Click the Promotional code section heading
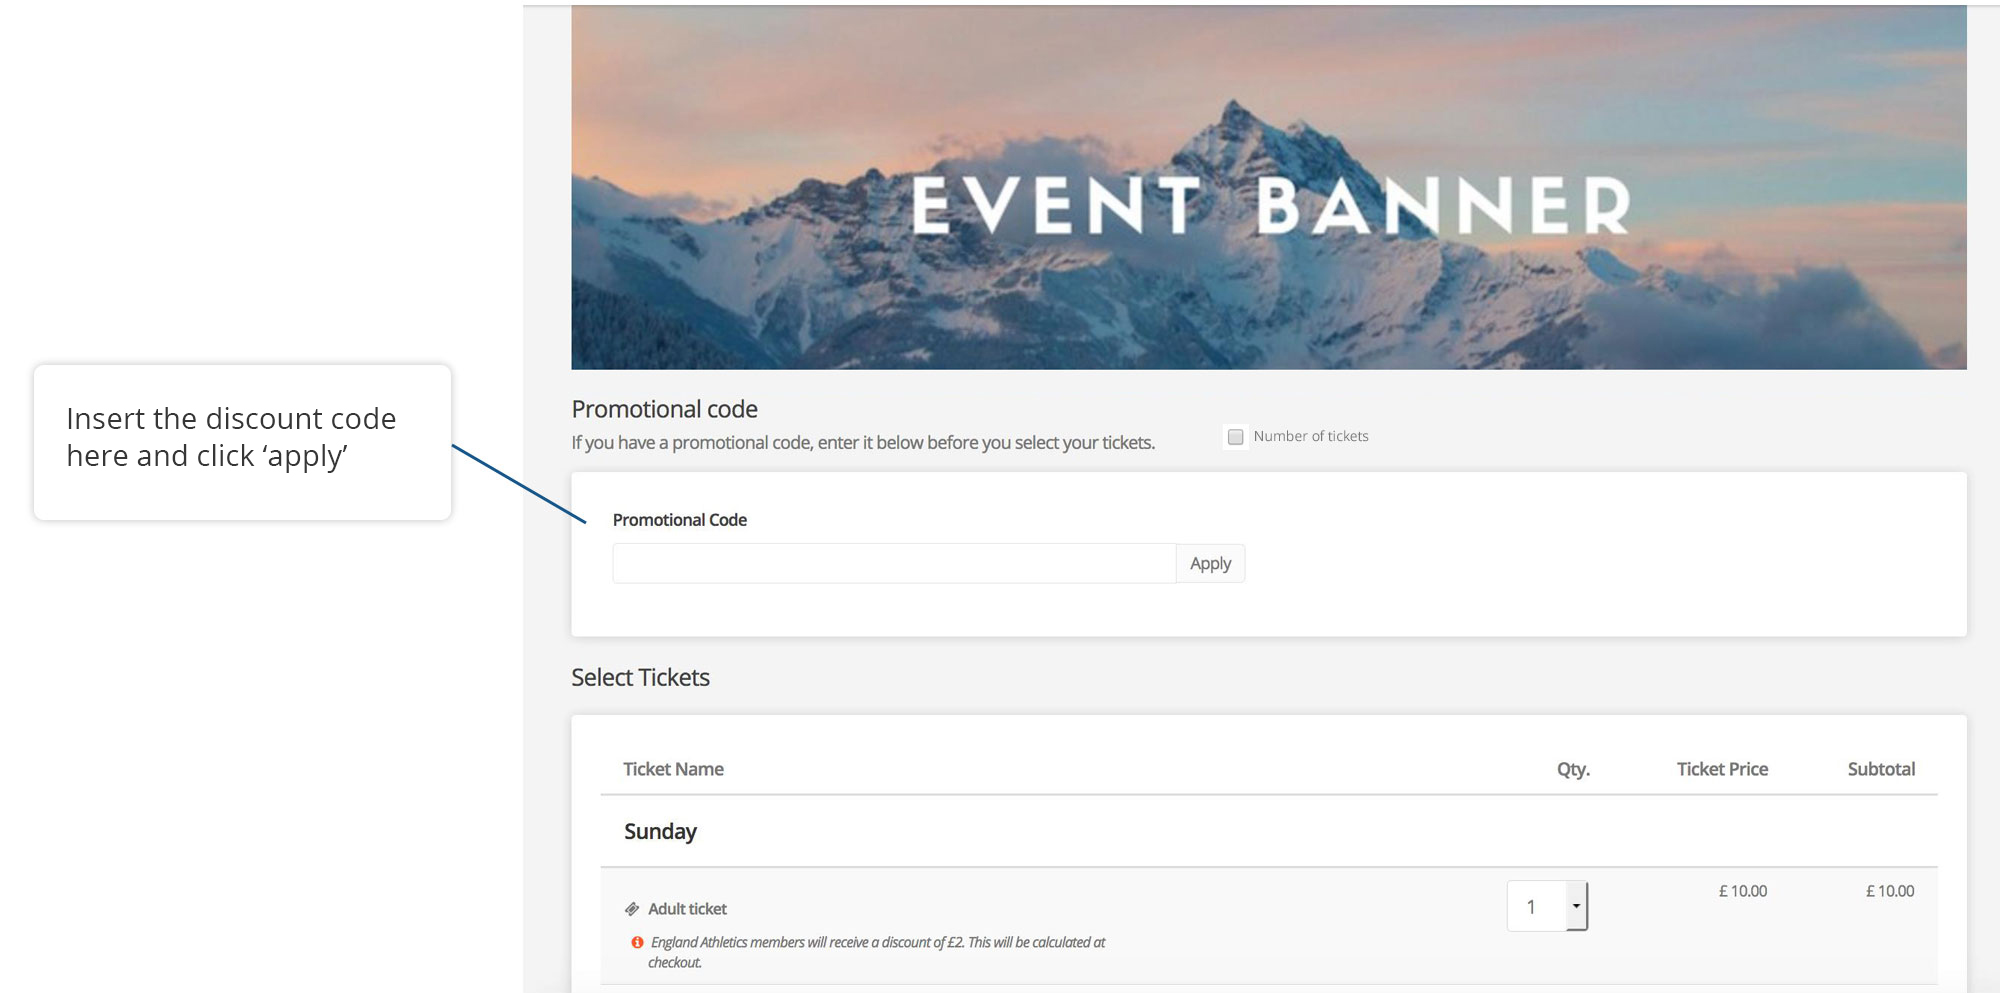Screen dimensions: 2000x993 (x=664, y=409)
